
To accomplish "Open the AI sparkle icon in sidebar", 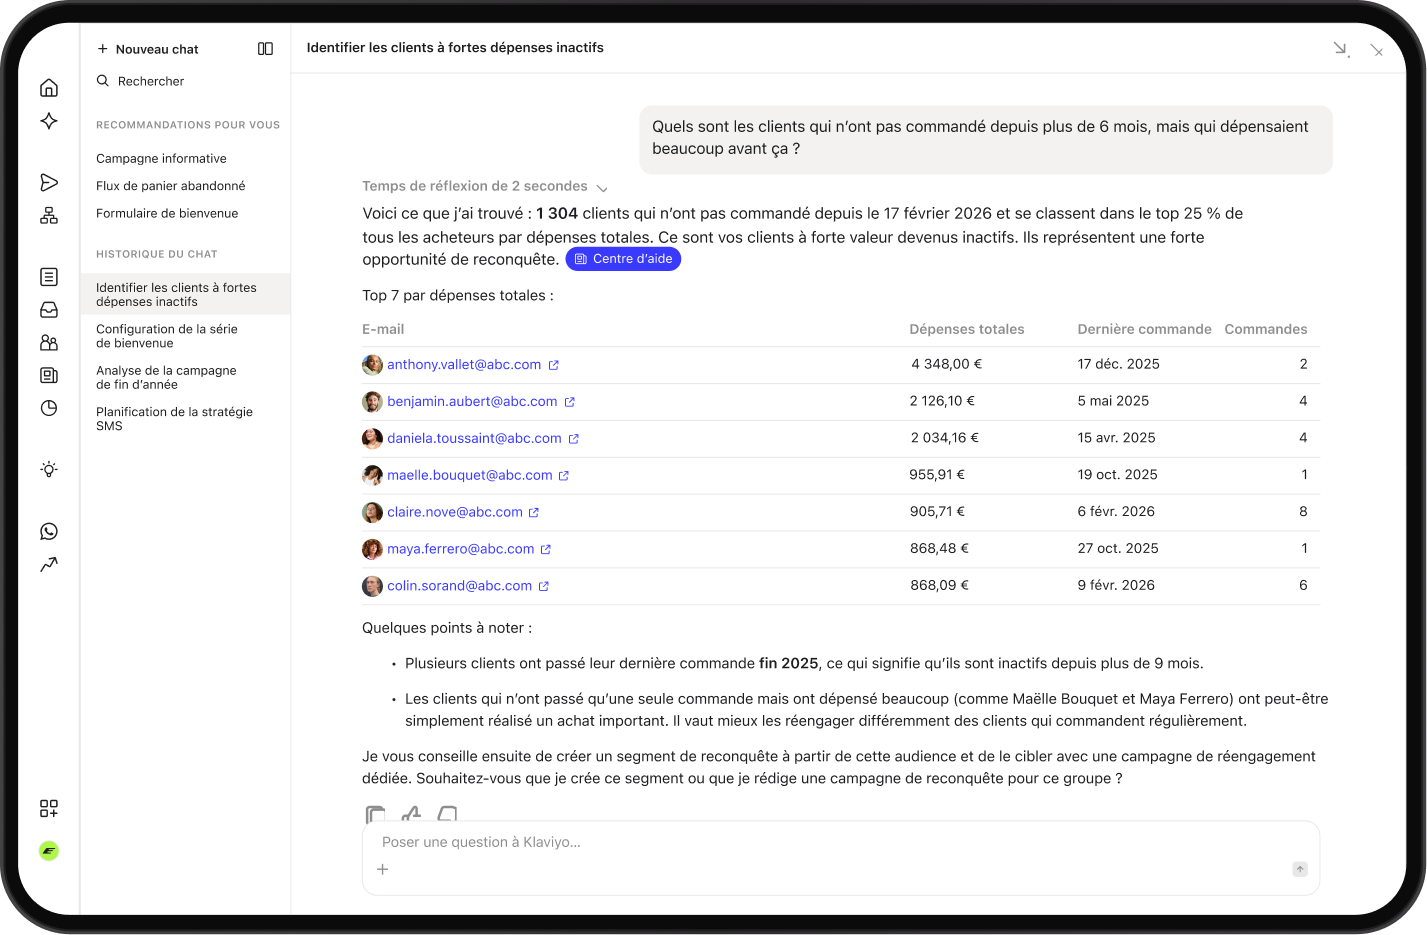I will (x=49, y=121).
